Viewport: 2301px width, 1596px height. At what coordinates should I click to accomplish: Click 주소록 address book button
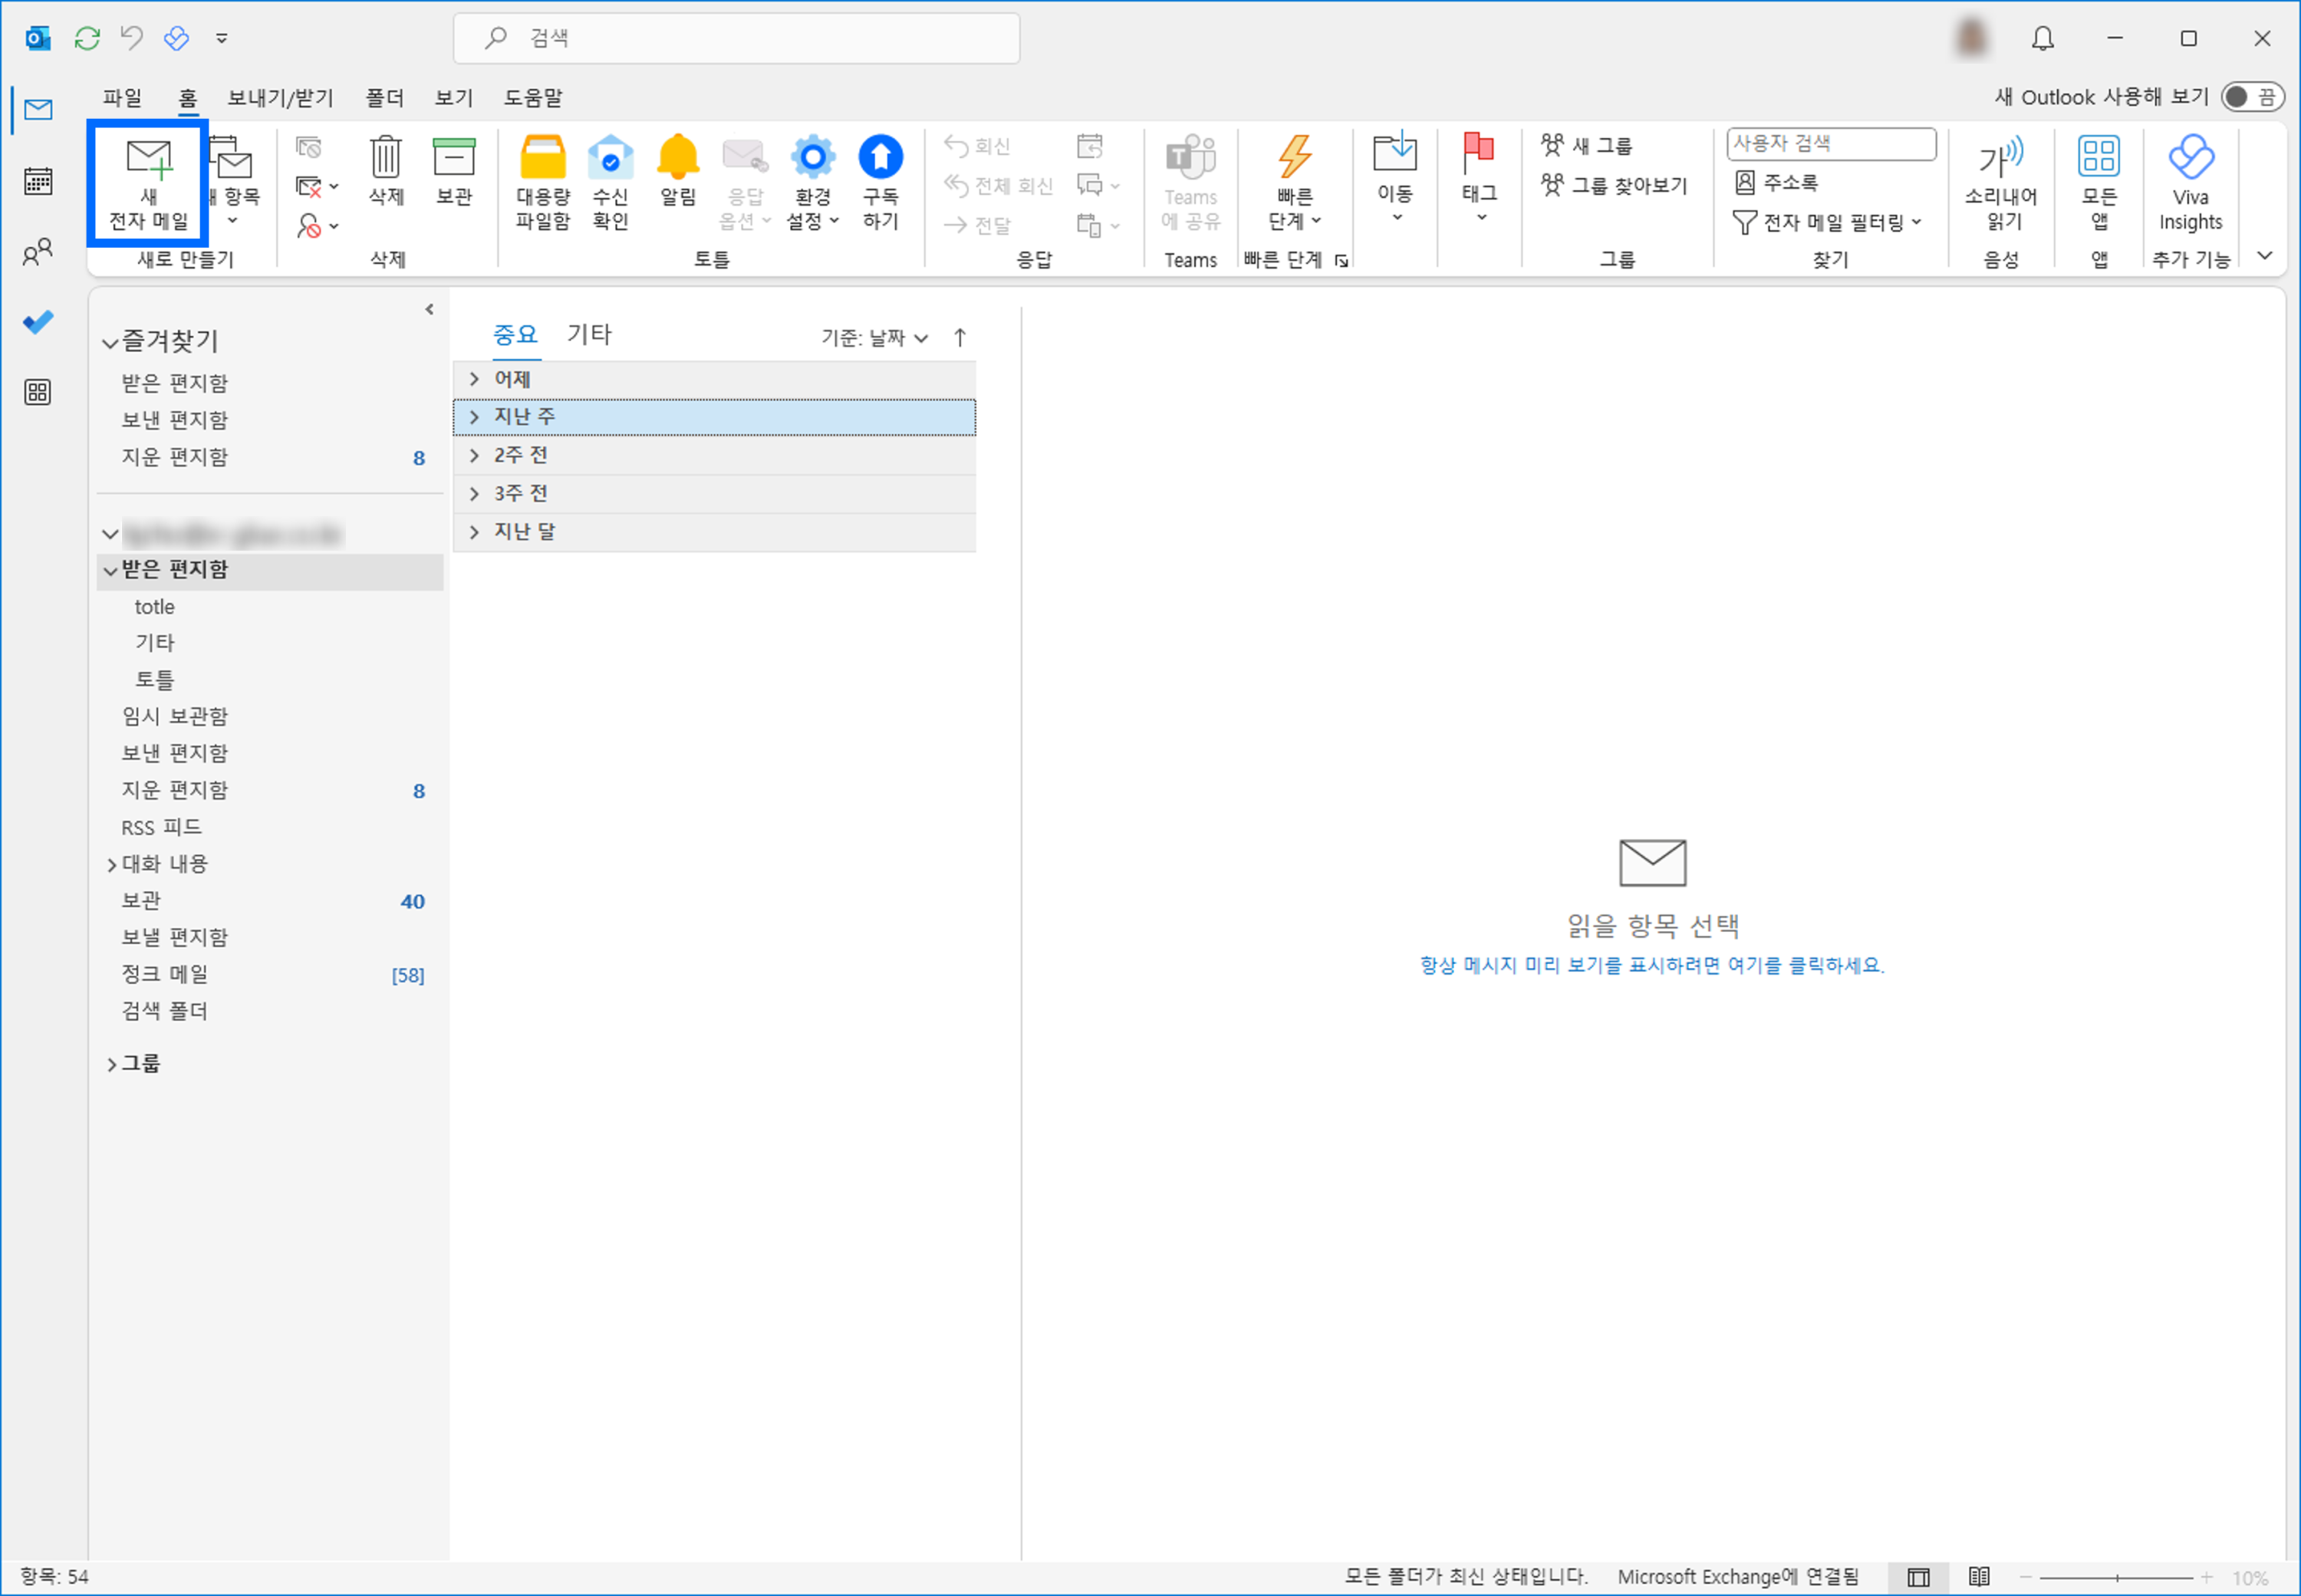click(1777, 182)
